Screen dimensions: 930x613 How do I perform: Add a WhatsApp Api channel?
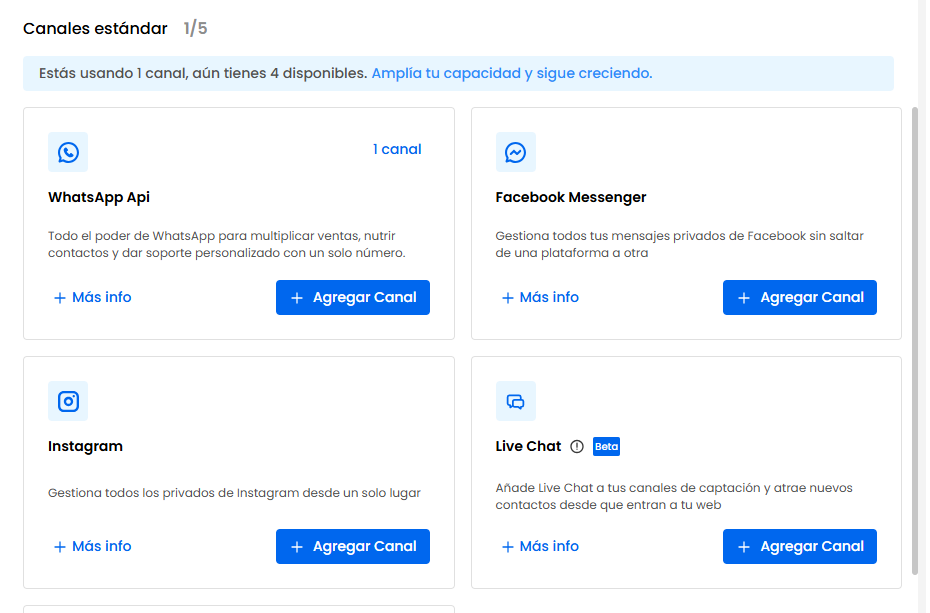click(x=353, y=298)
